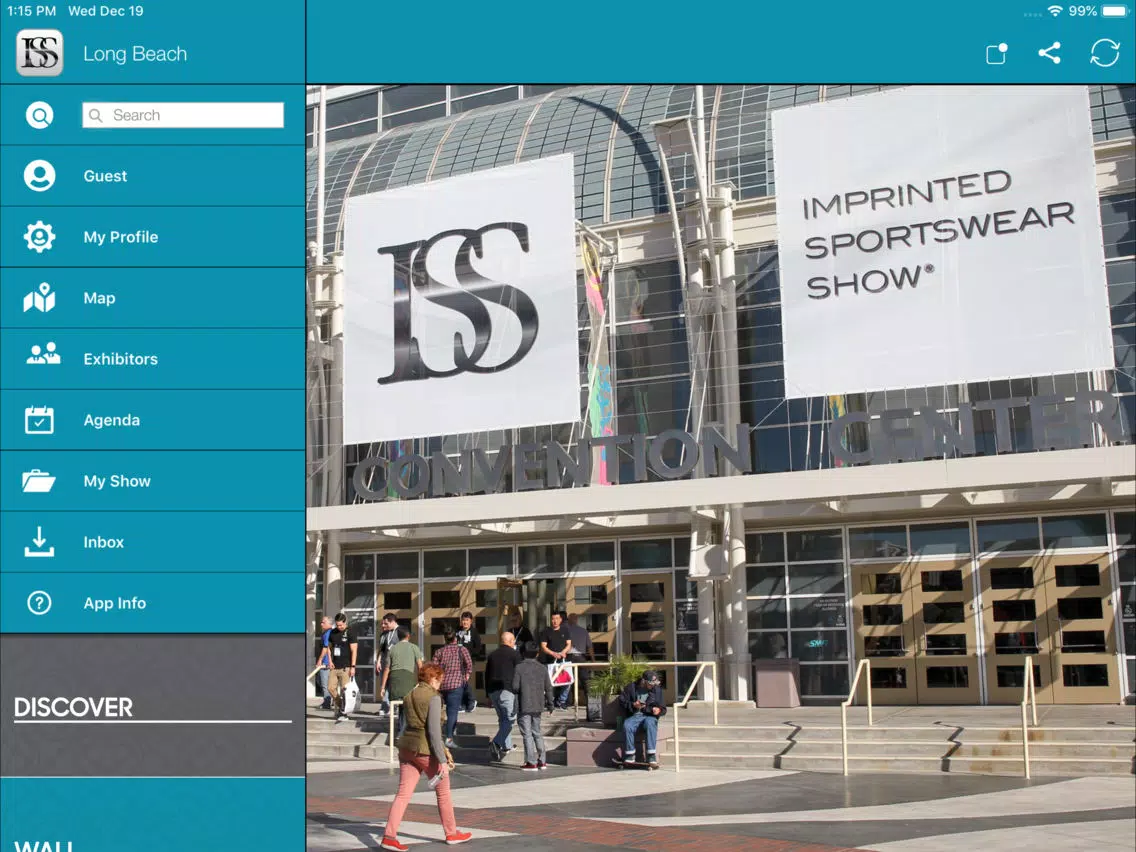
Task: Click the My Profile gear icon
Action: pyautogui.click(x=39, y=237)
